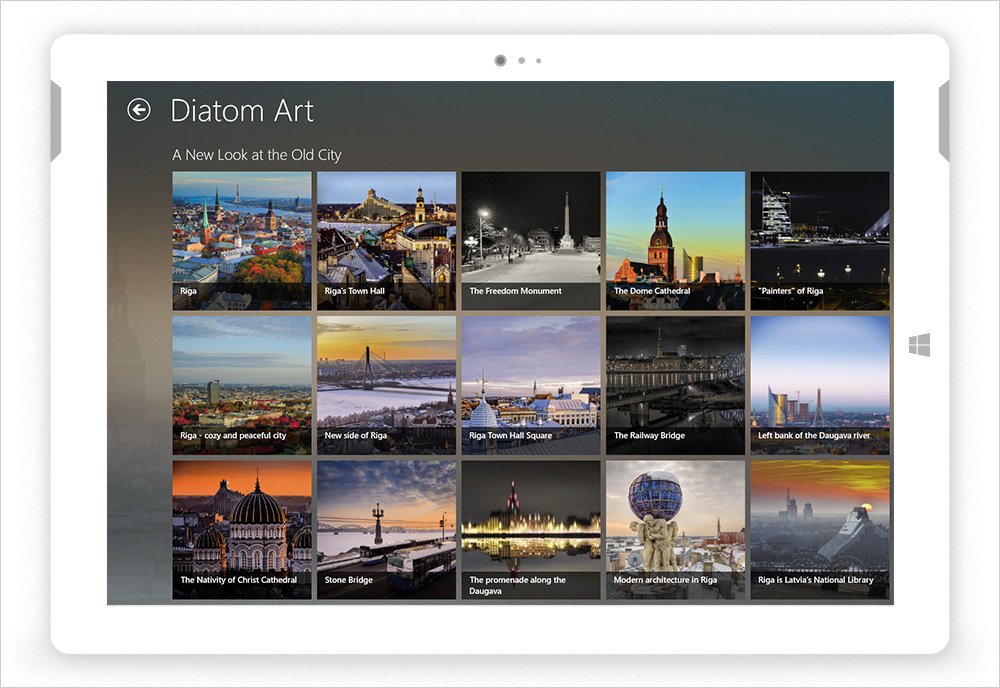Open the Riga's Town Hall tile

(386, 240)
